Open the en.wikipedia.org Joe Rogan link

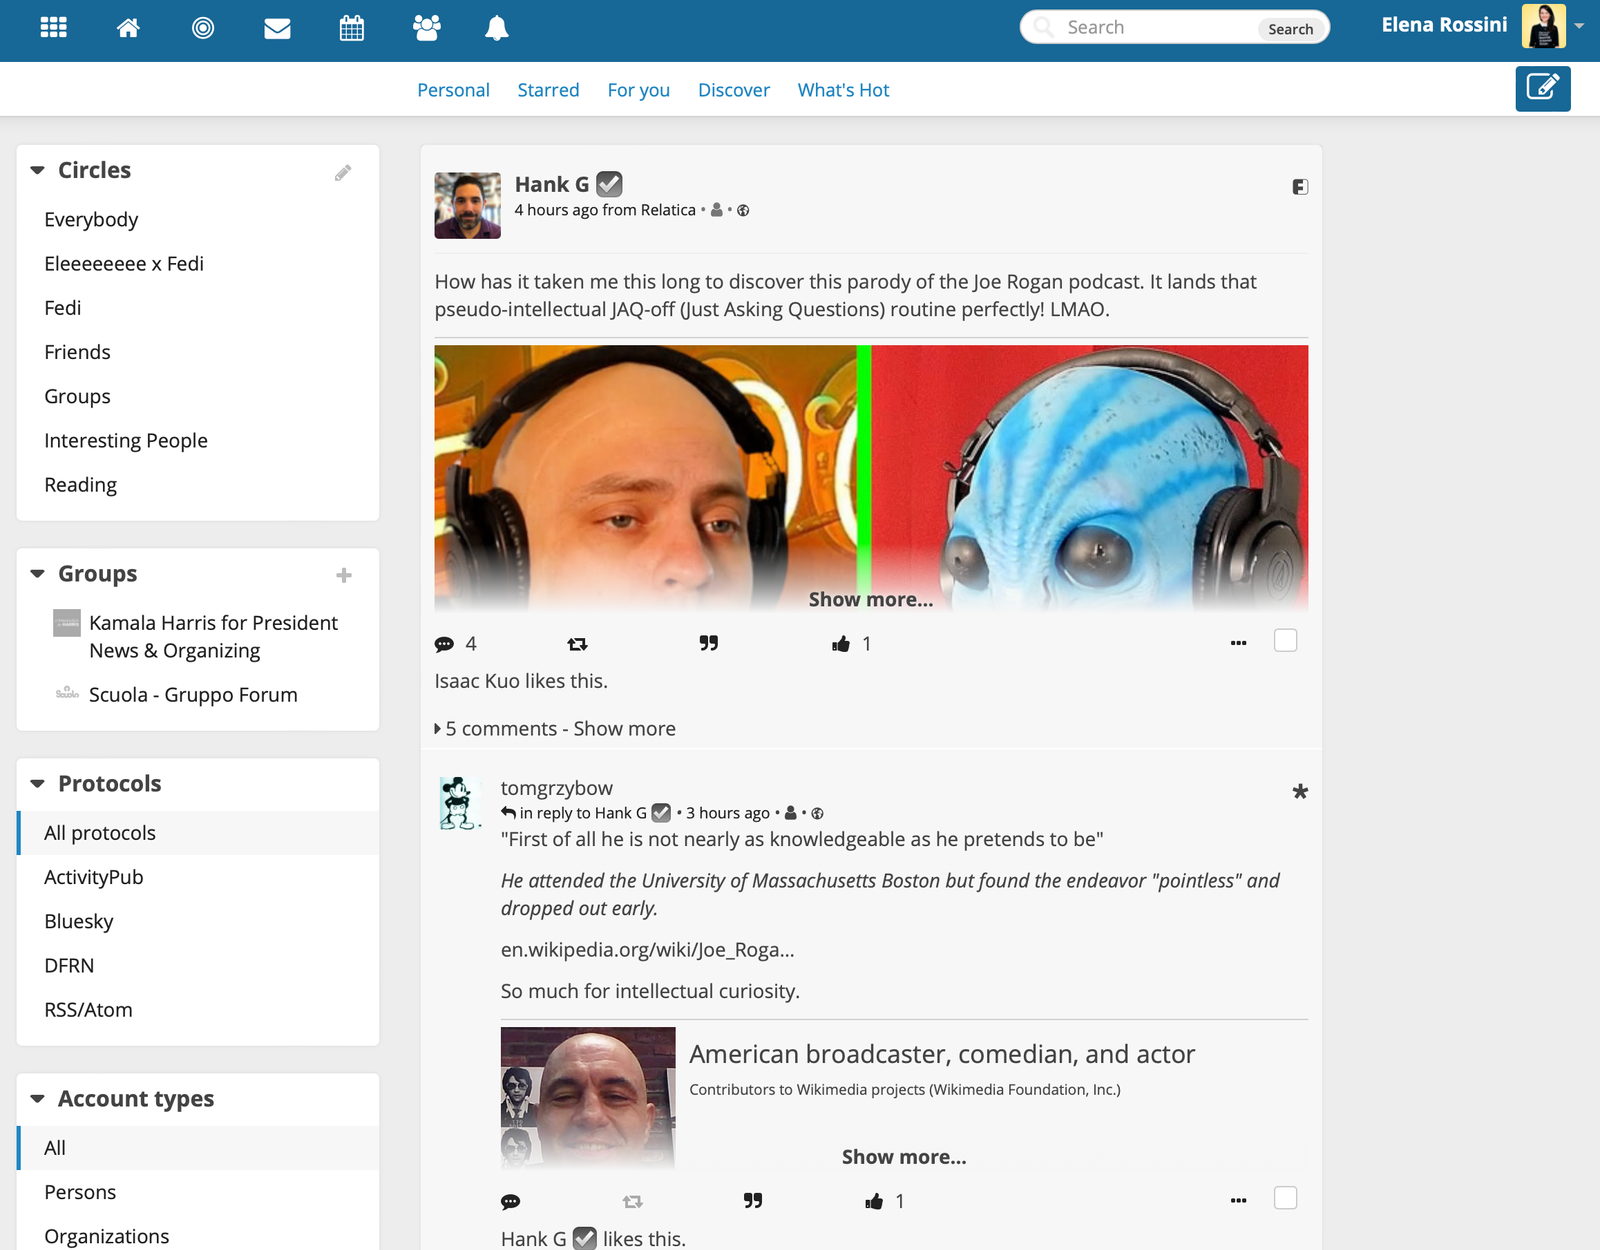[x=647, y=950]
